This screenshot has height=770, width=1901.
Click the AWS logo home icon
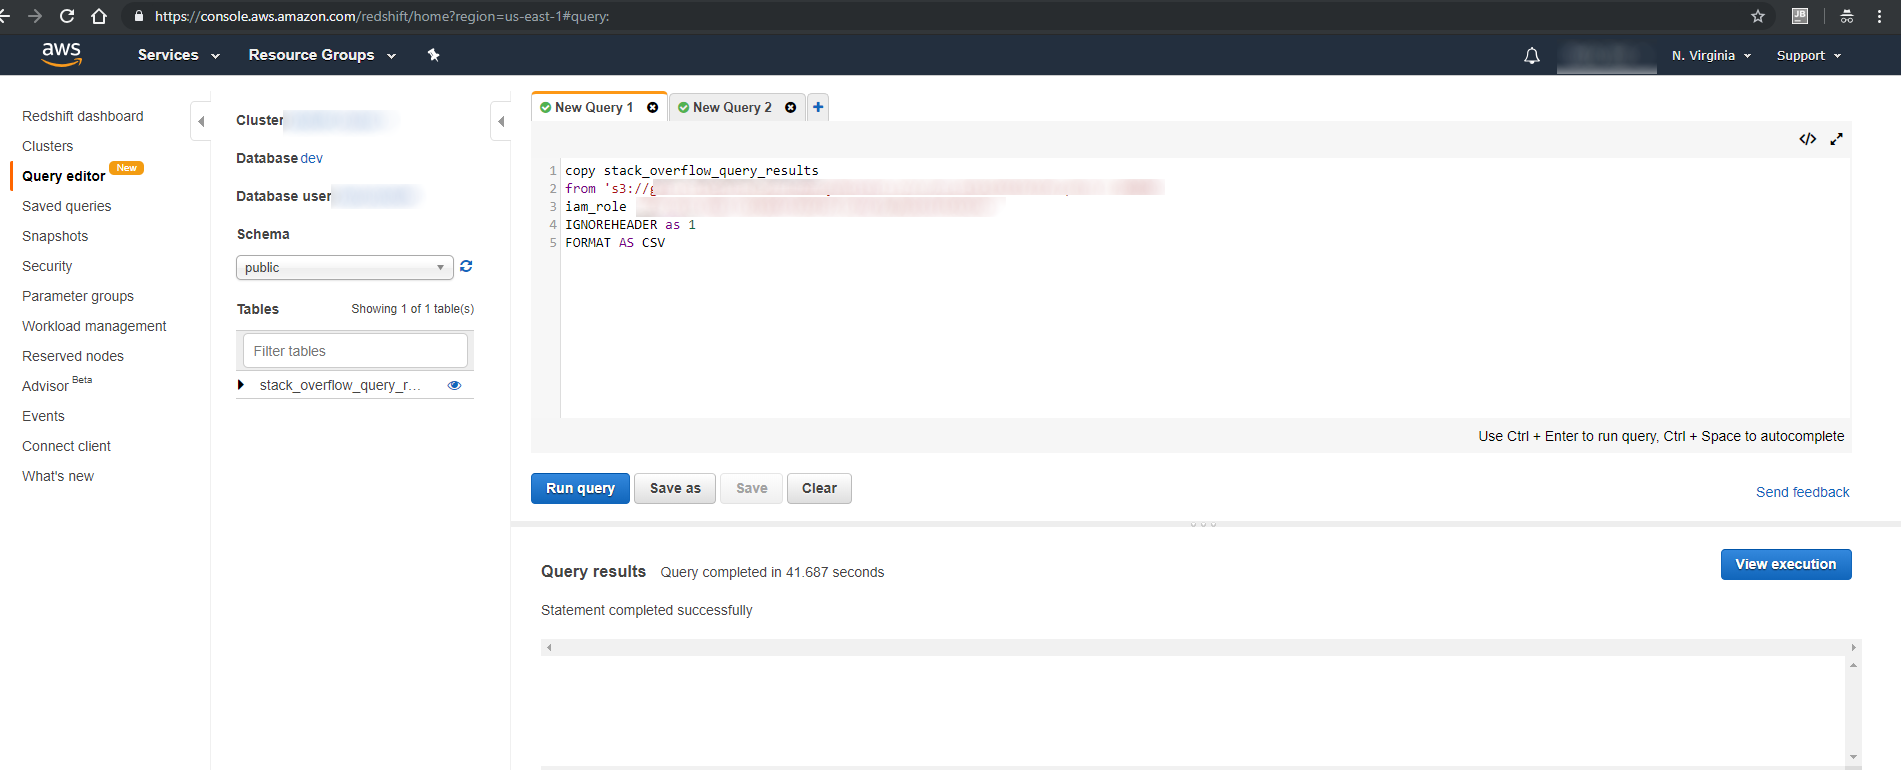click(61, 54)
